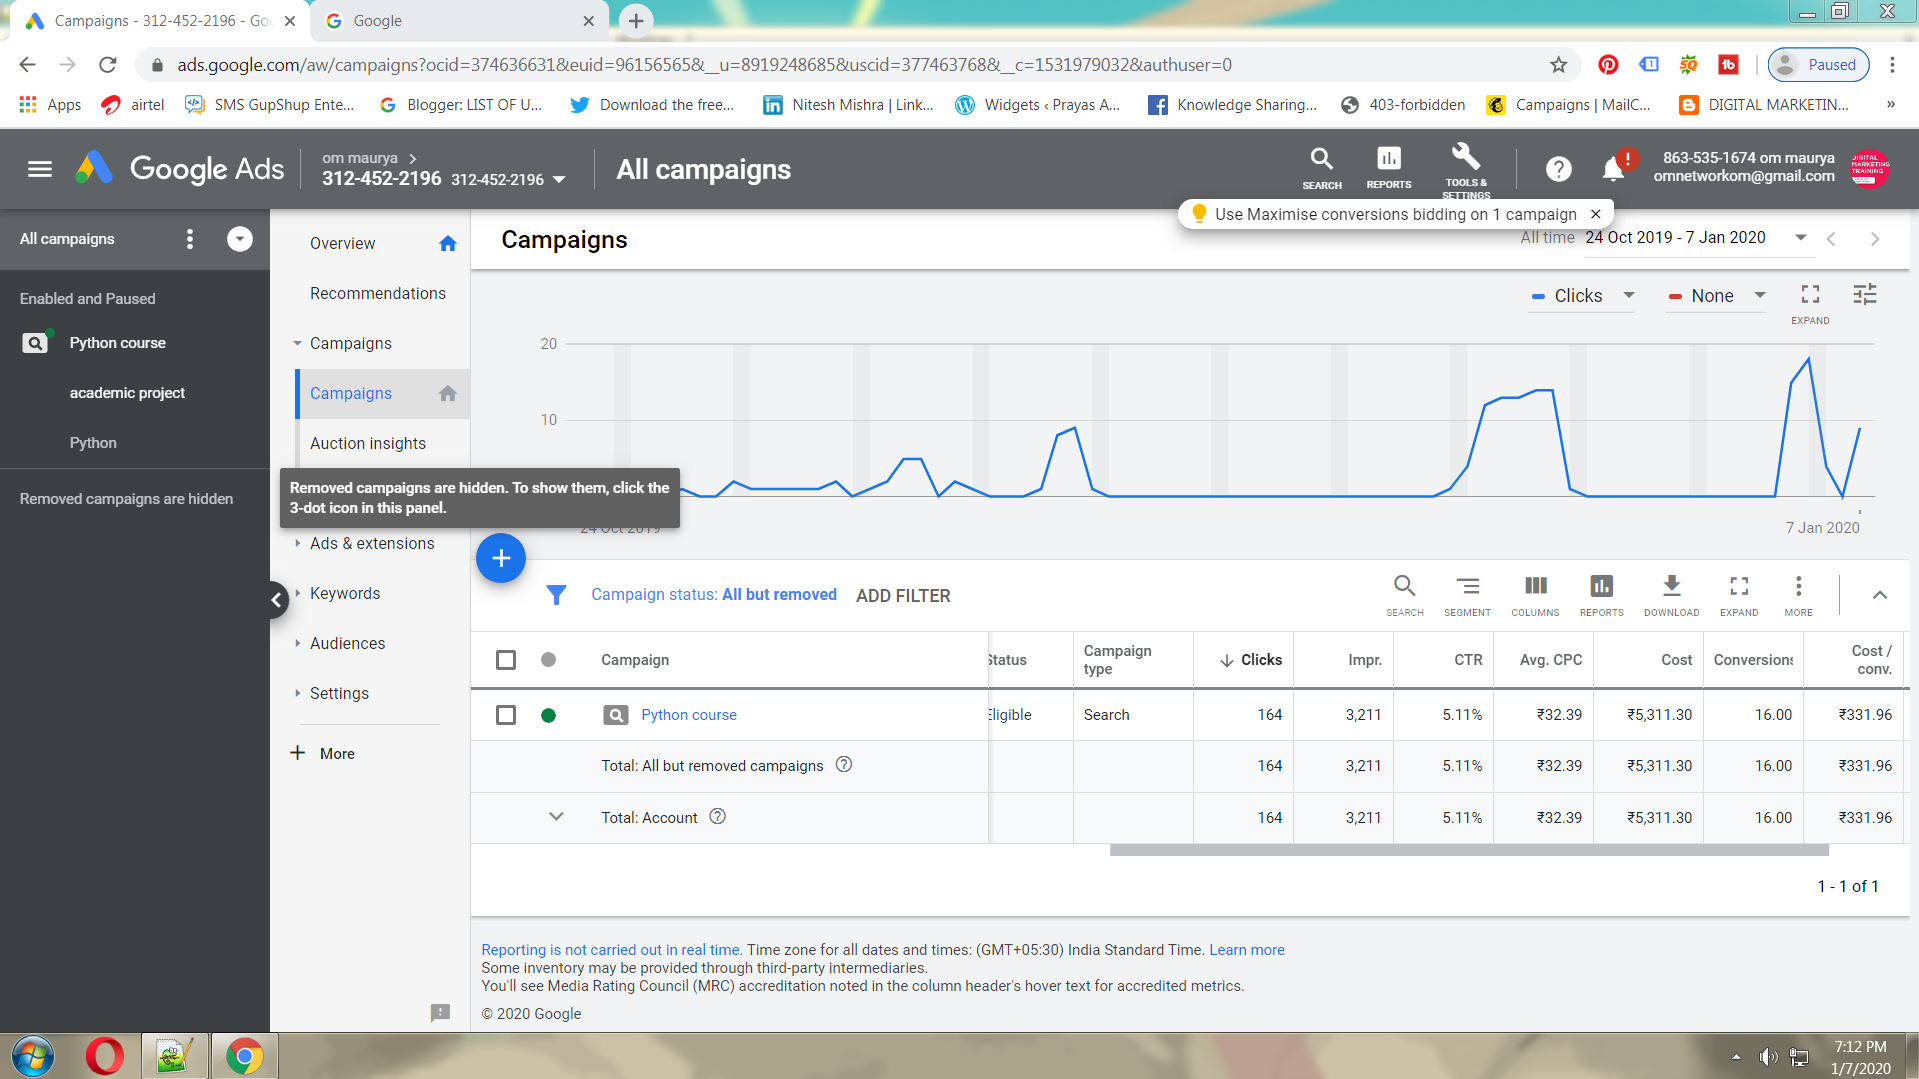This screenshot has width=1919, height=1079.
Task: Send feedback using the chat icon
Action: pyautogui.click(x=440, y=1013)
